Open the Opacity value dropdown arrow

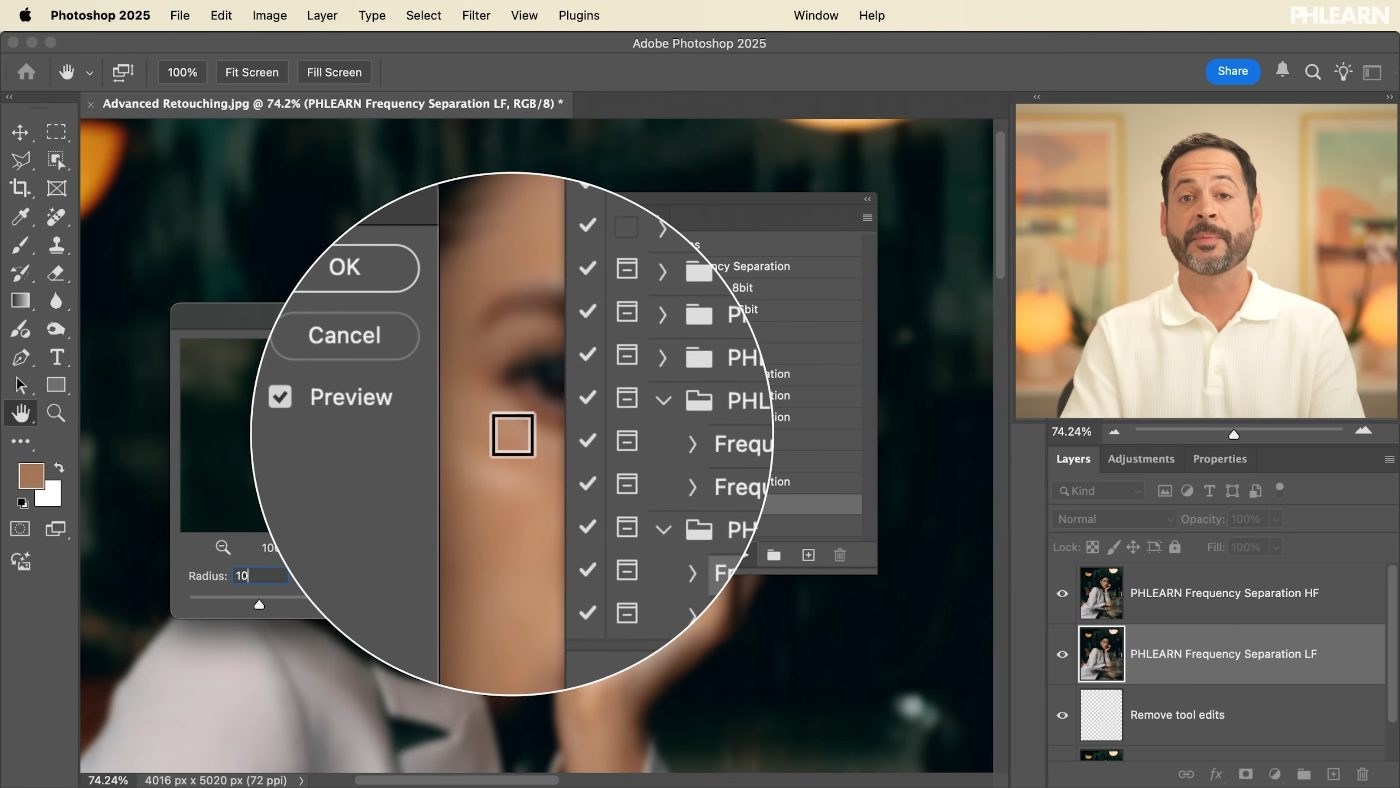pos(1275,519)
